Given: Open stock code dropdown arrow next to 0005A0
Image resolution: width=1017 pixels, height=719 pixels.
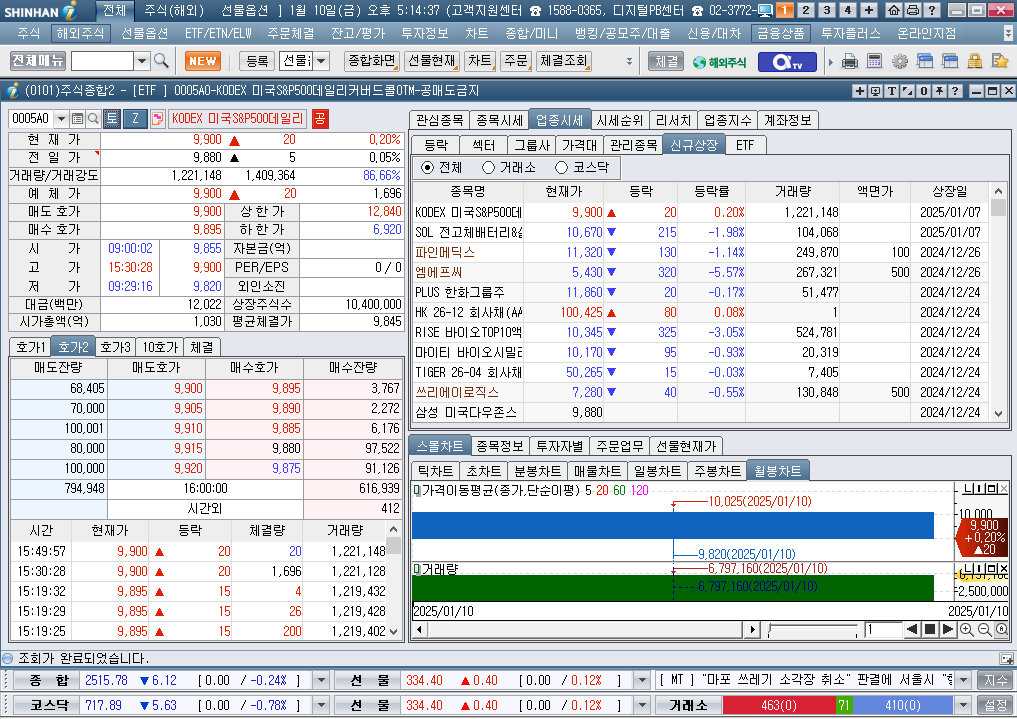Looking at the screenshot, I should click(62, 119).
